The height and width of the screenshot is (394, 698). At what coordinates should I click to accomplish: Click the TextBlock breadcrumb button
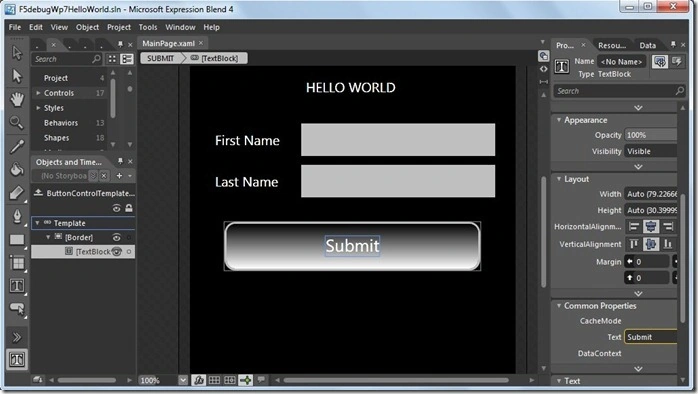pyautogui.click(x=215, y=58)
